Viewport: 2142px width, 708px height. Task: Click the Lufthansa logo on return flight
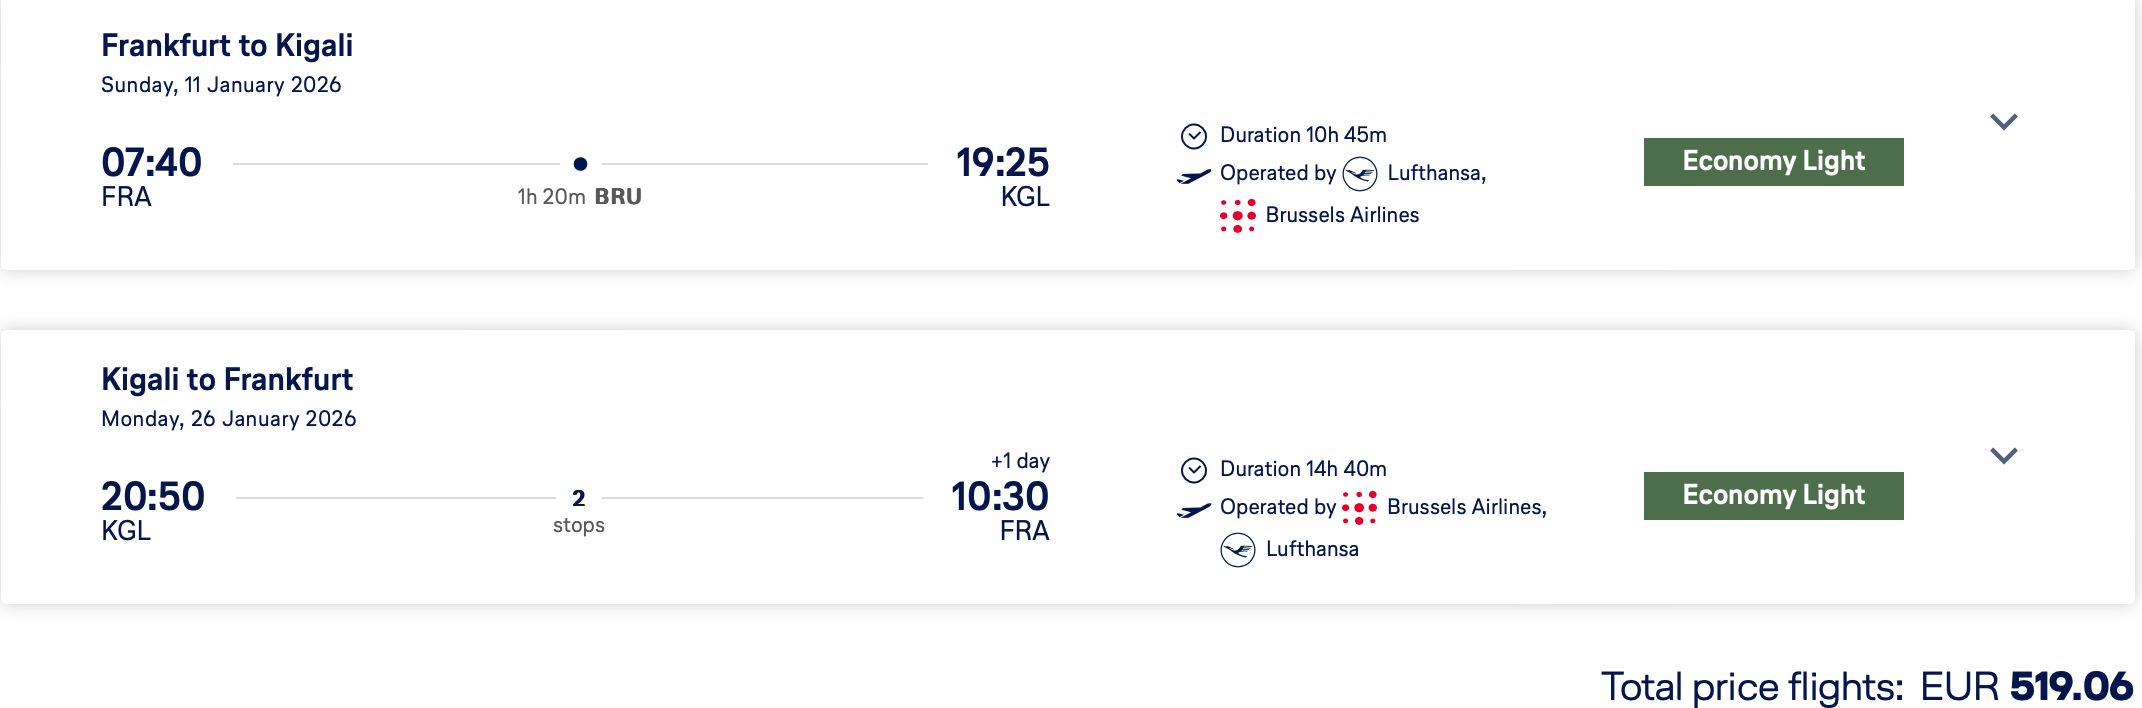coord(1238,550)
